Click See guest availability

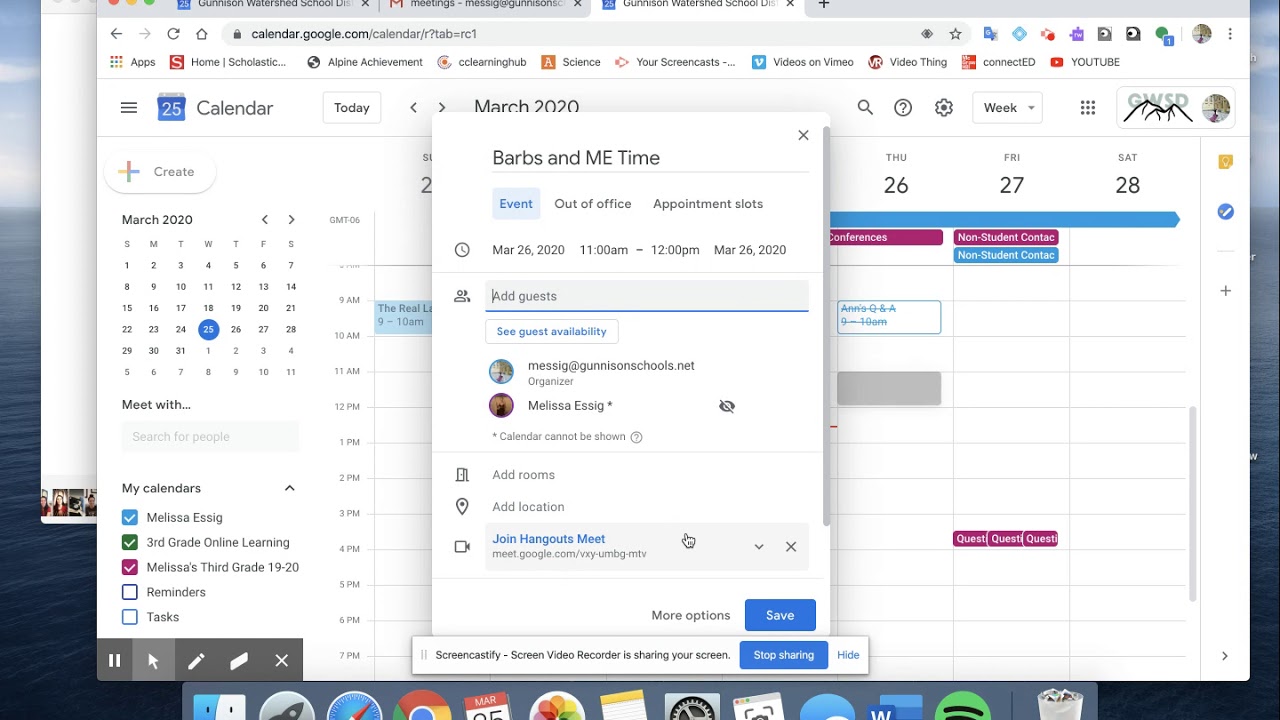pos(552,331)
